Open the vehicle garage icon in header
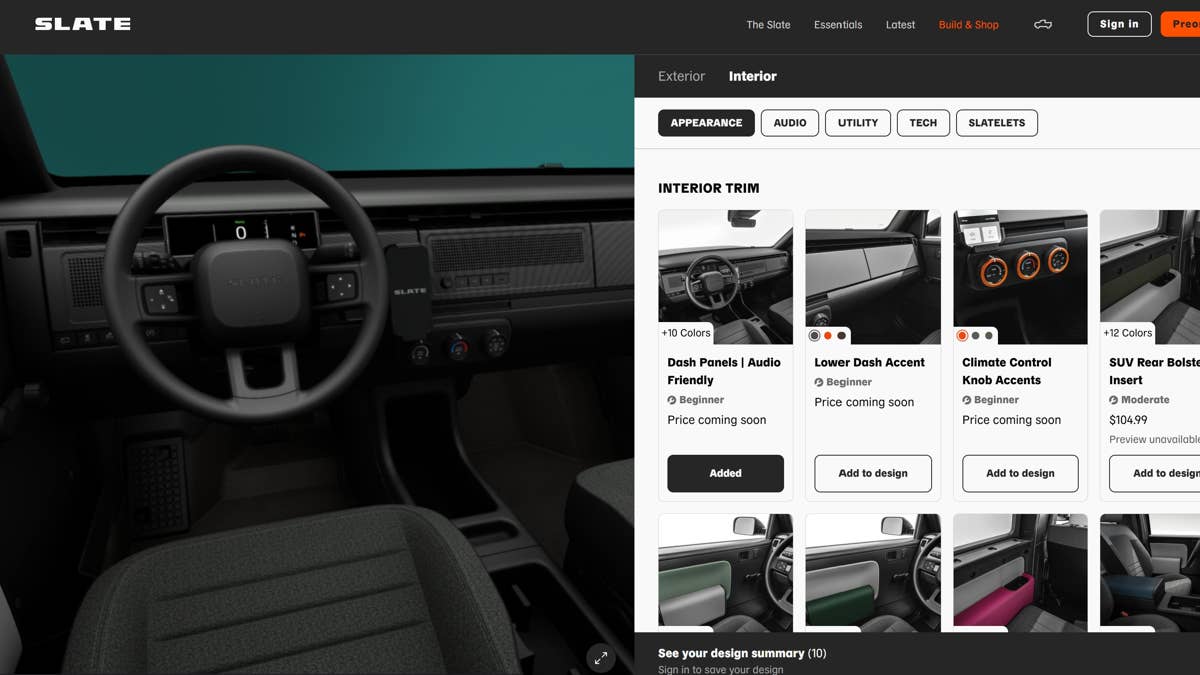1200x675 pixels. (1043, 25)
